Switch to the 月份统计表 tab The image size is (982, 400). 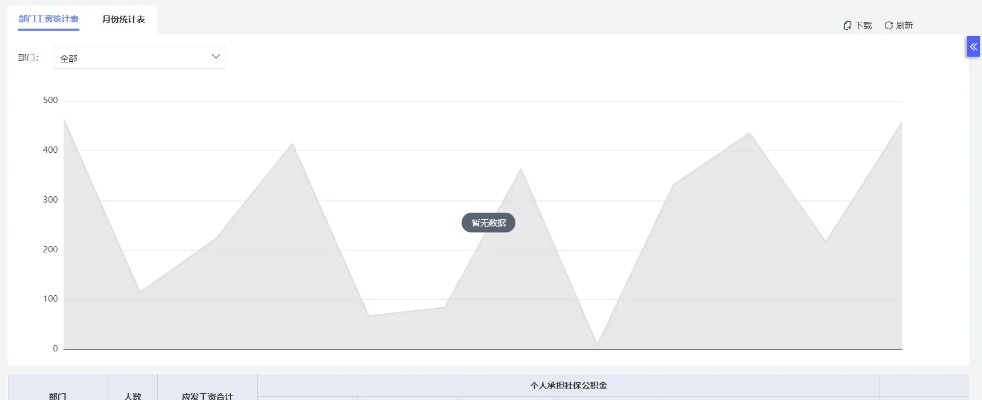pyautogui.click(x=123, y=19)
